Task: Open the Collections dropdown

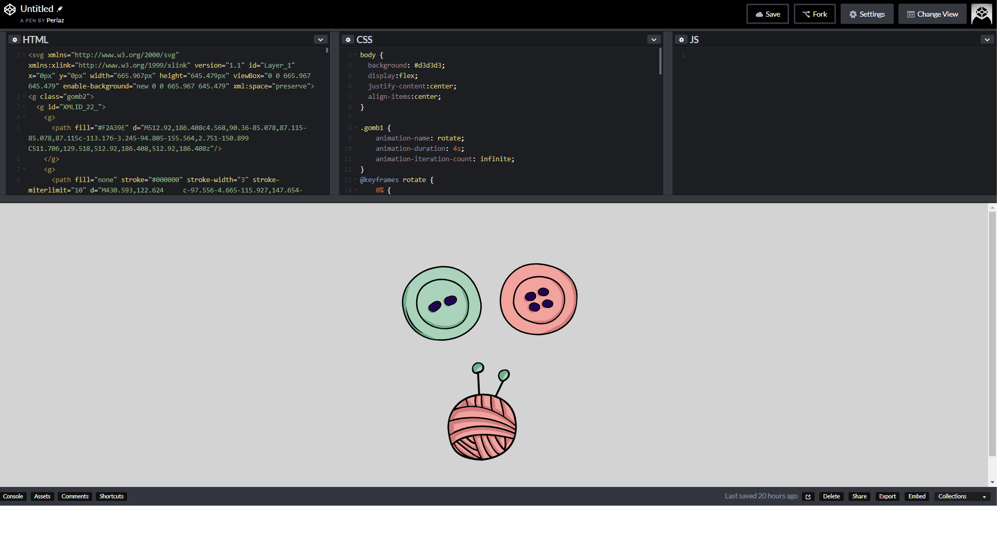Action: (x=961, y=497)
